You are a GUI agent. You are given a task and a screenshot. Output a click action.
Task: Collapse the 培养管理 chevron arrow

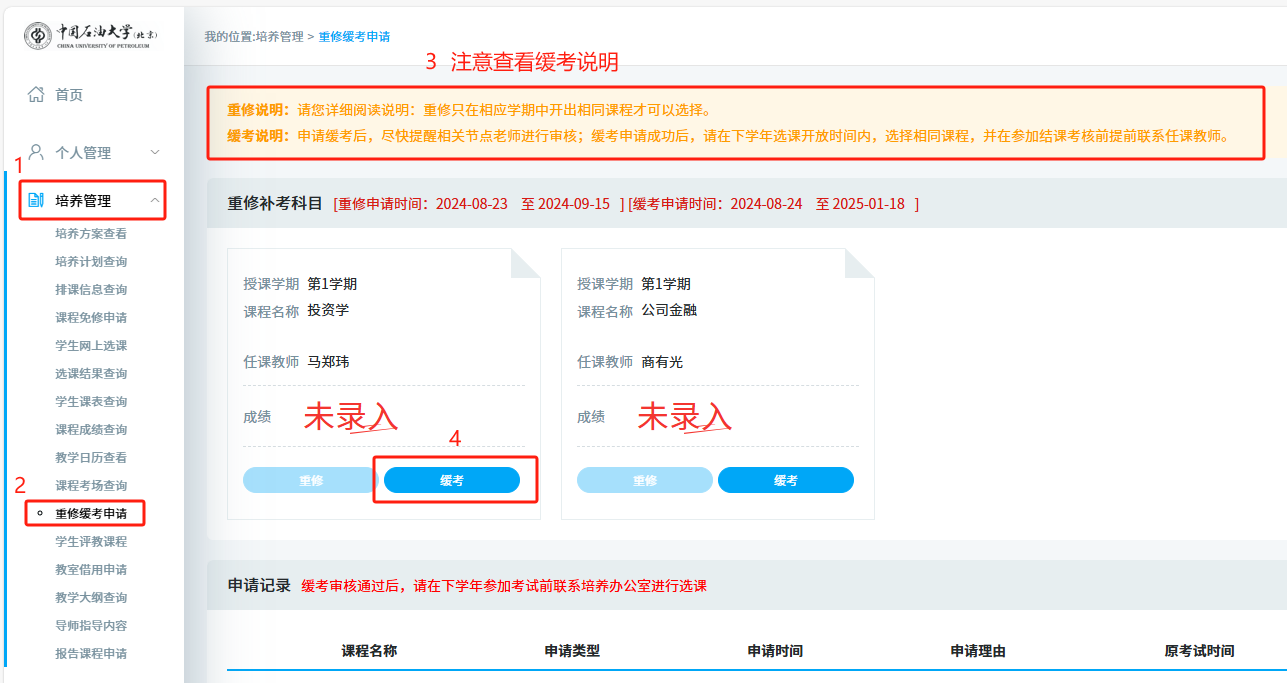pos(155,200)
